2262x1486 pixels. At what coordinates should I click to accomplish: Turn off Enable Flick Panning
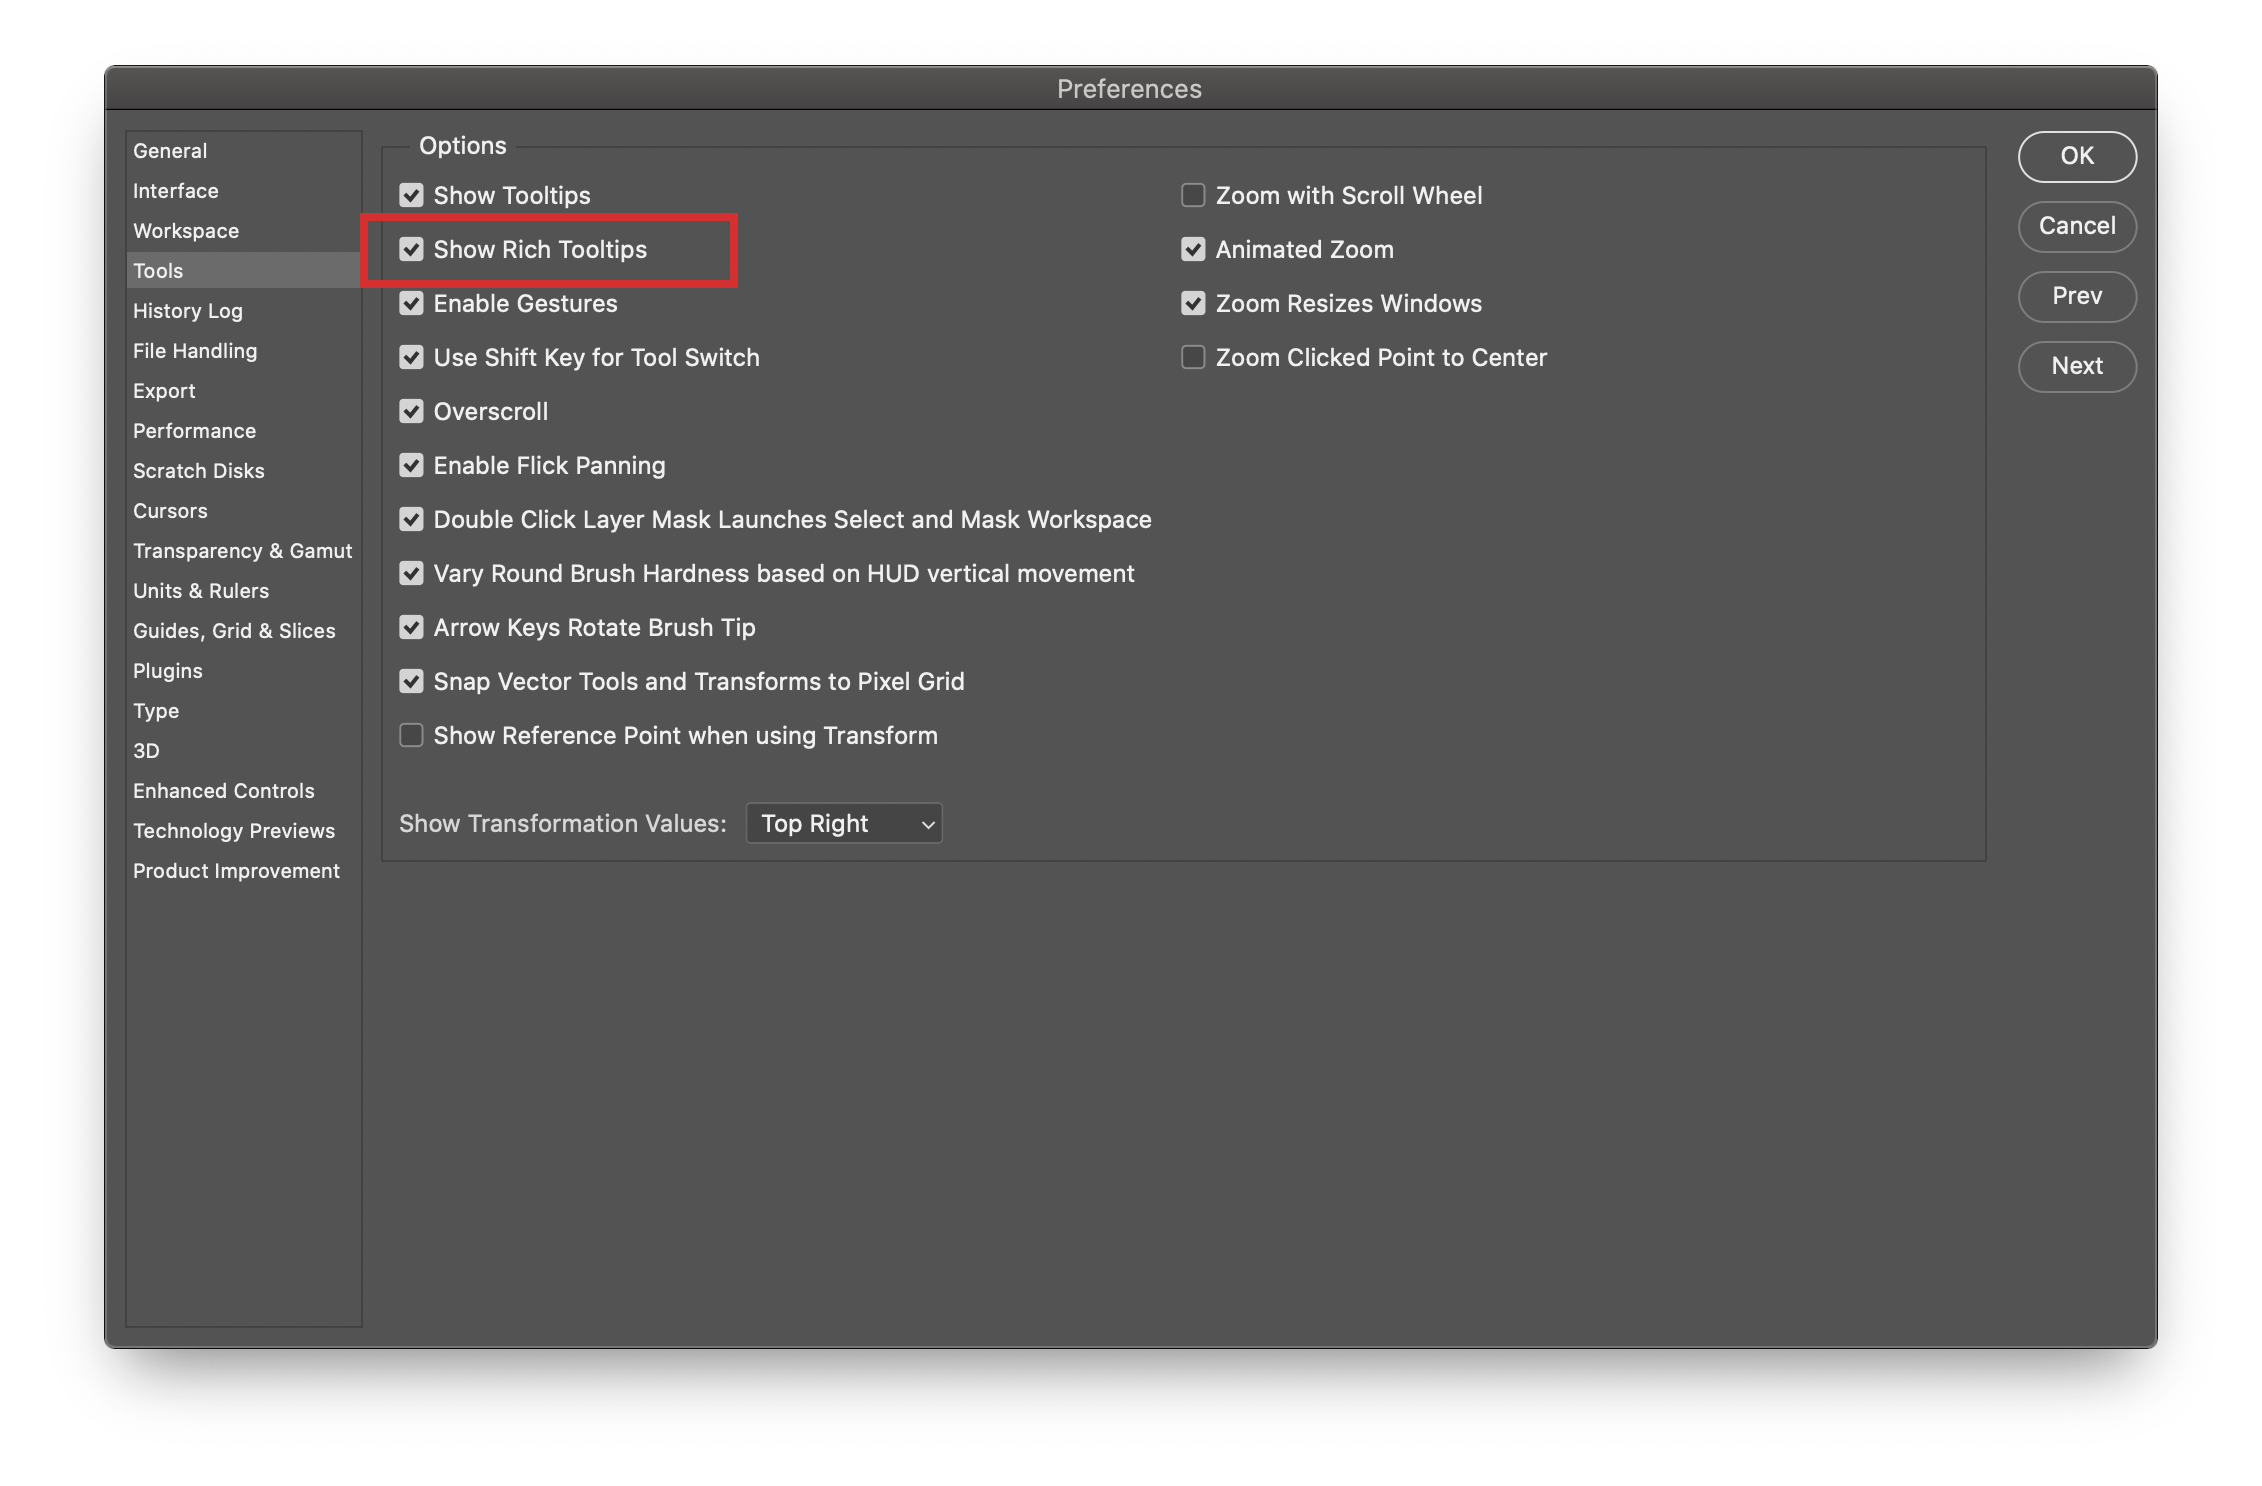point(411,465)
